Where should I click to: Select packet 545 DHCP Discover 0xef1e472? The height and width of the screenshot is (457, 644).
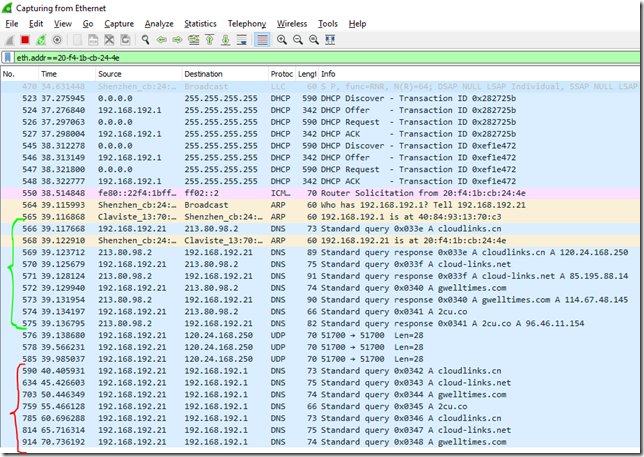click(320, 146)
